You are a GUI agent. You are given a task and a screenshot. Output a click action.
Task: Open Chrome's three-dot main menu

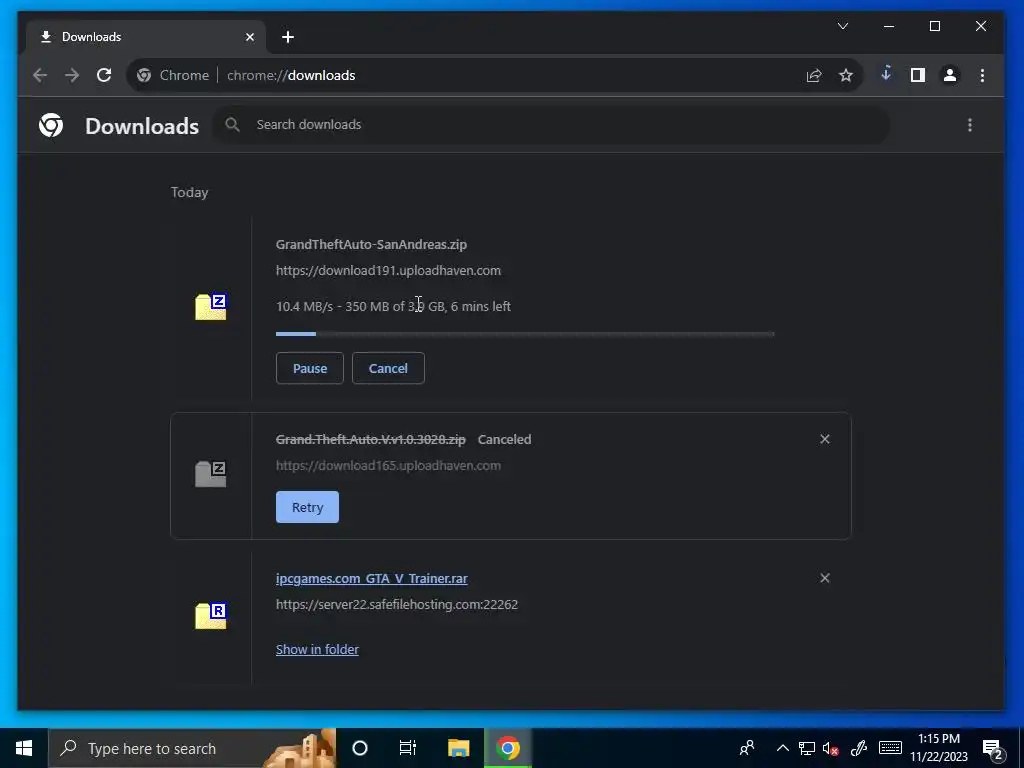pyautogui.click(x=982, y=75)
